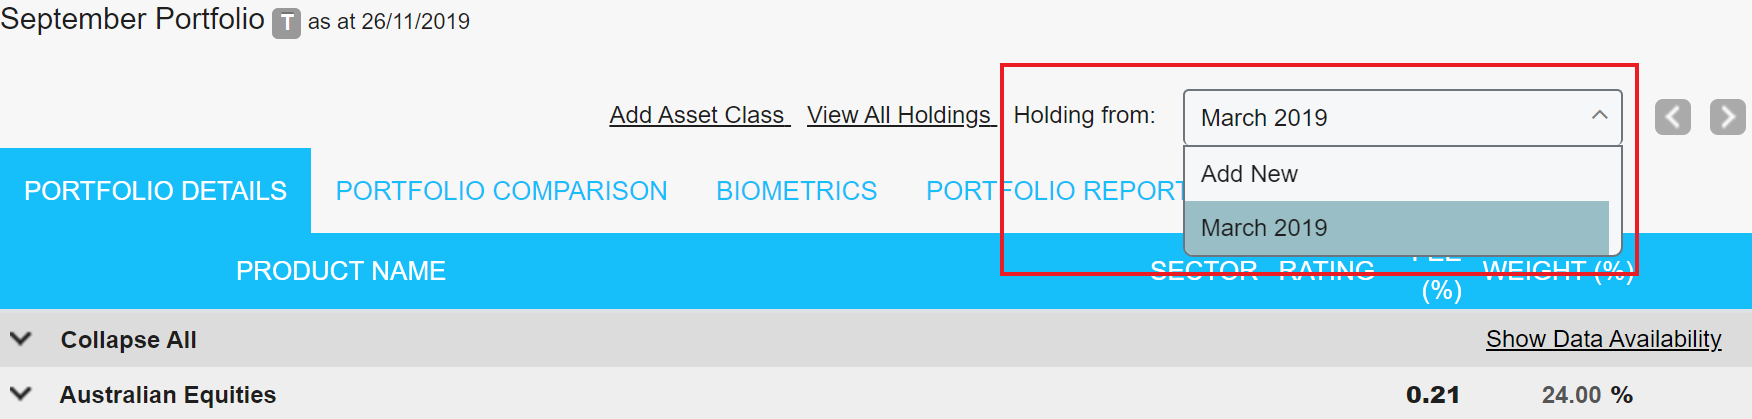Choose Add New from the dropdown list

click(1249, 174)
